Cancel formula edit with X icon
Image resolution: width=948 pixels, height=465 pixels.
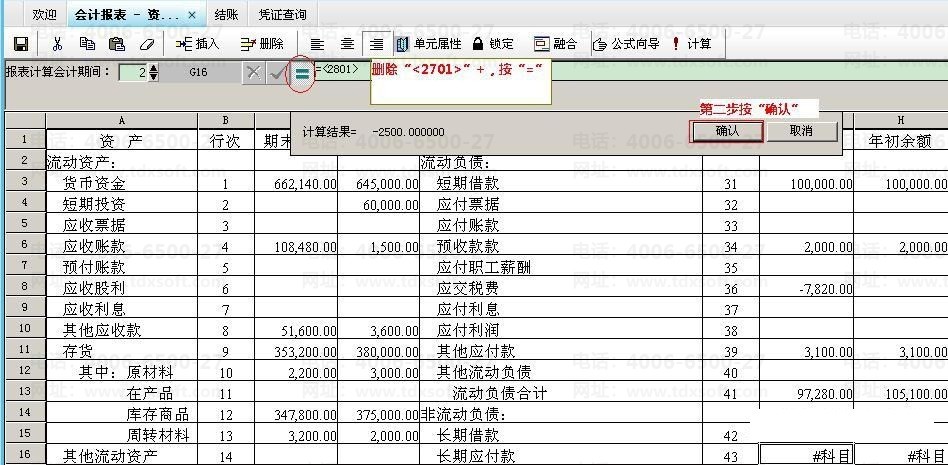click(x=254, y=73)
